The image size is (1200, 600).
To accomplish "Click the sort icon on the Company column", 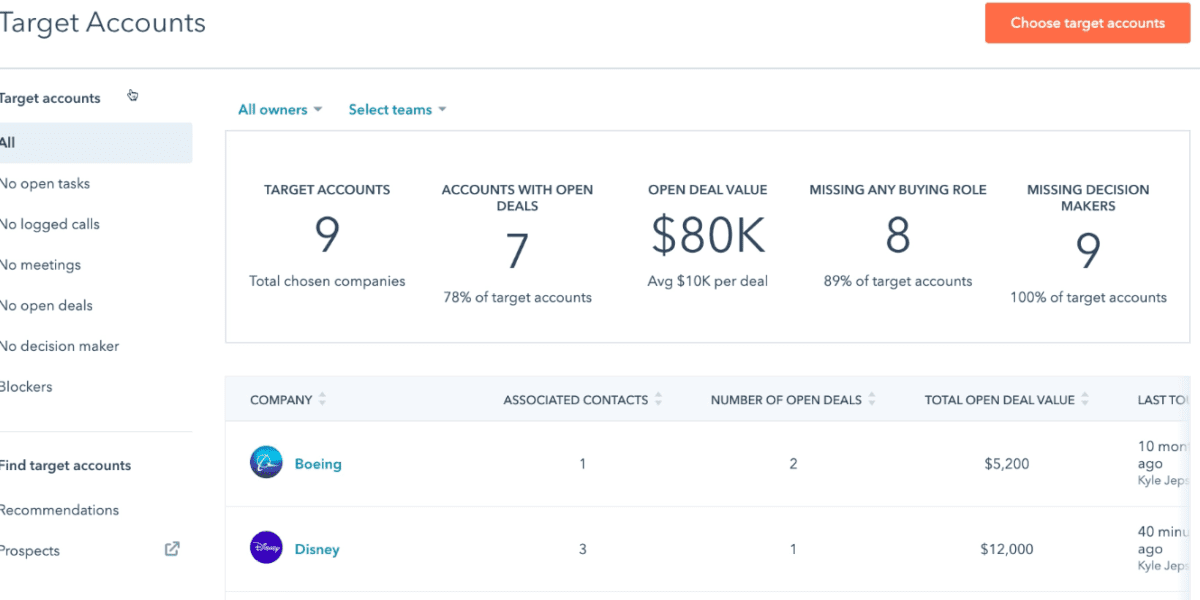I will point(321,398).
